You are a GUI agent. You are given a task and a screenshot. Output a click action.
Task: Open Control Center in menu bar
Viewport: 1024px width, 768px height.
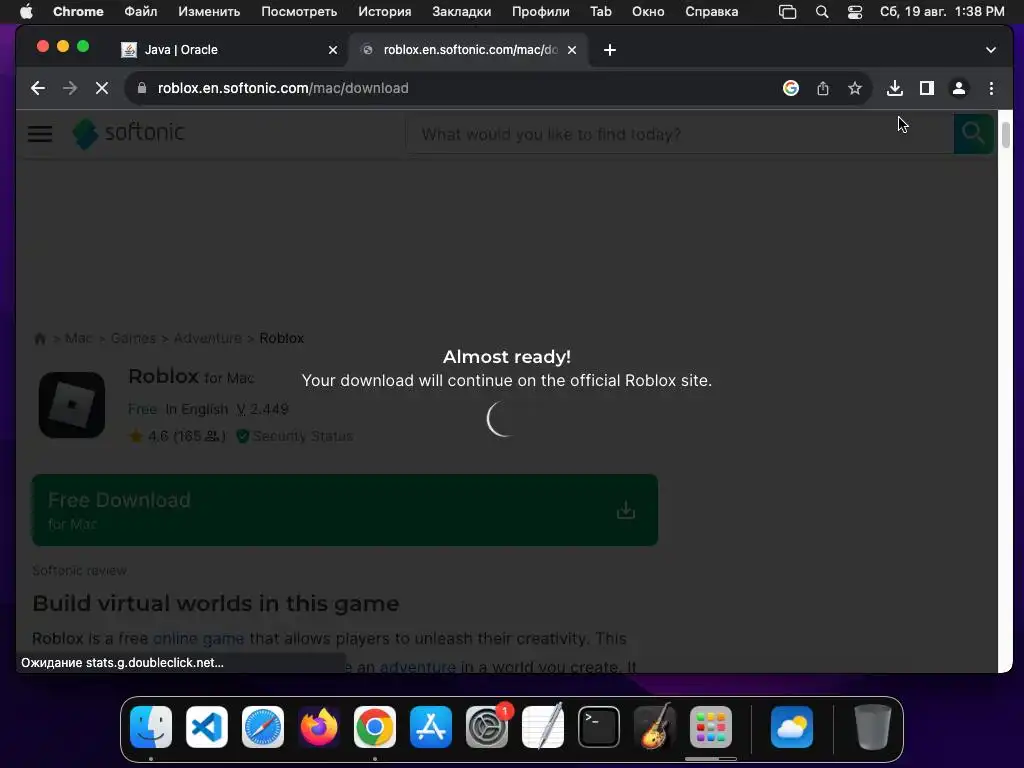point(855,12)
